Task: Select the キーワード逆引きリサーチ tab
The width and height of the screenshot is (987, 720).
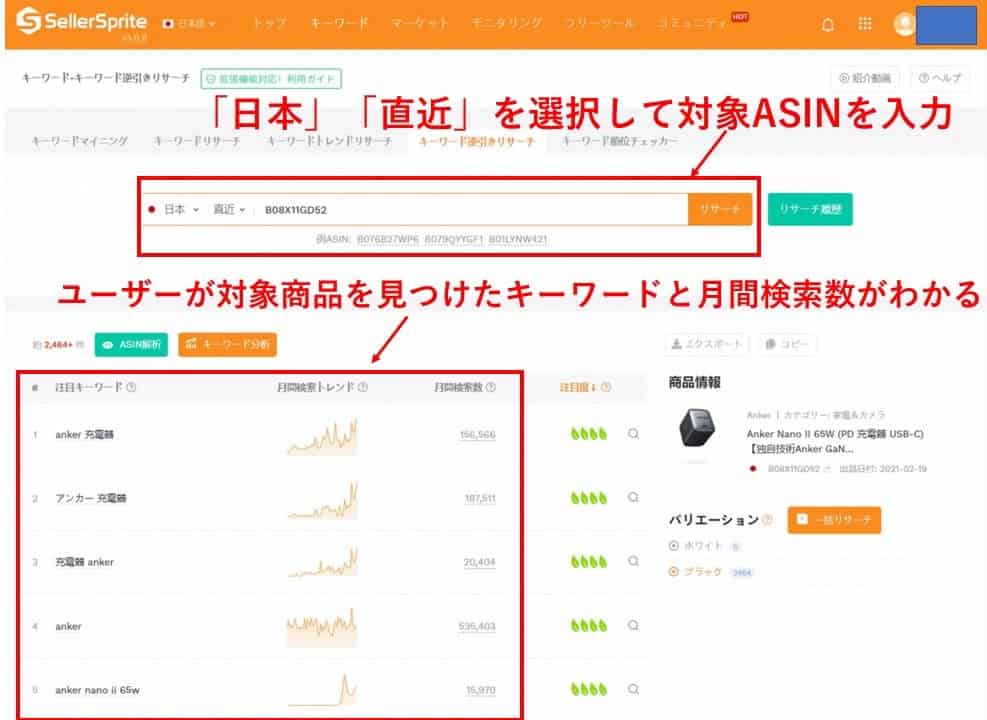Action: pyautogui.click(x=477, y=141)
